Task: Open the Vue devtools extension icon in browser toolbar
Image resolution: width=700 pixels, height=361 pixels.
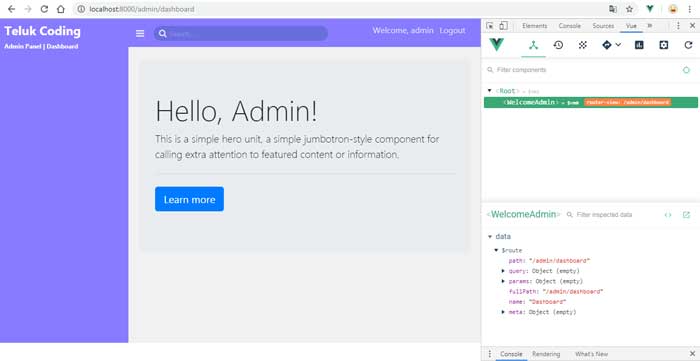Action: [x=650, y=9]
